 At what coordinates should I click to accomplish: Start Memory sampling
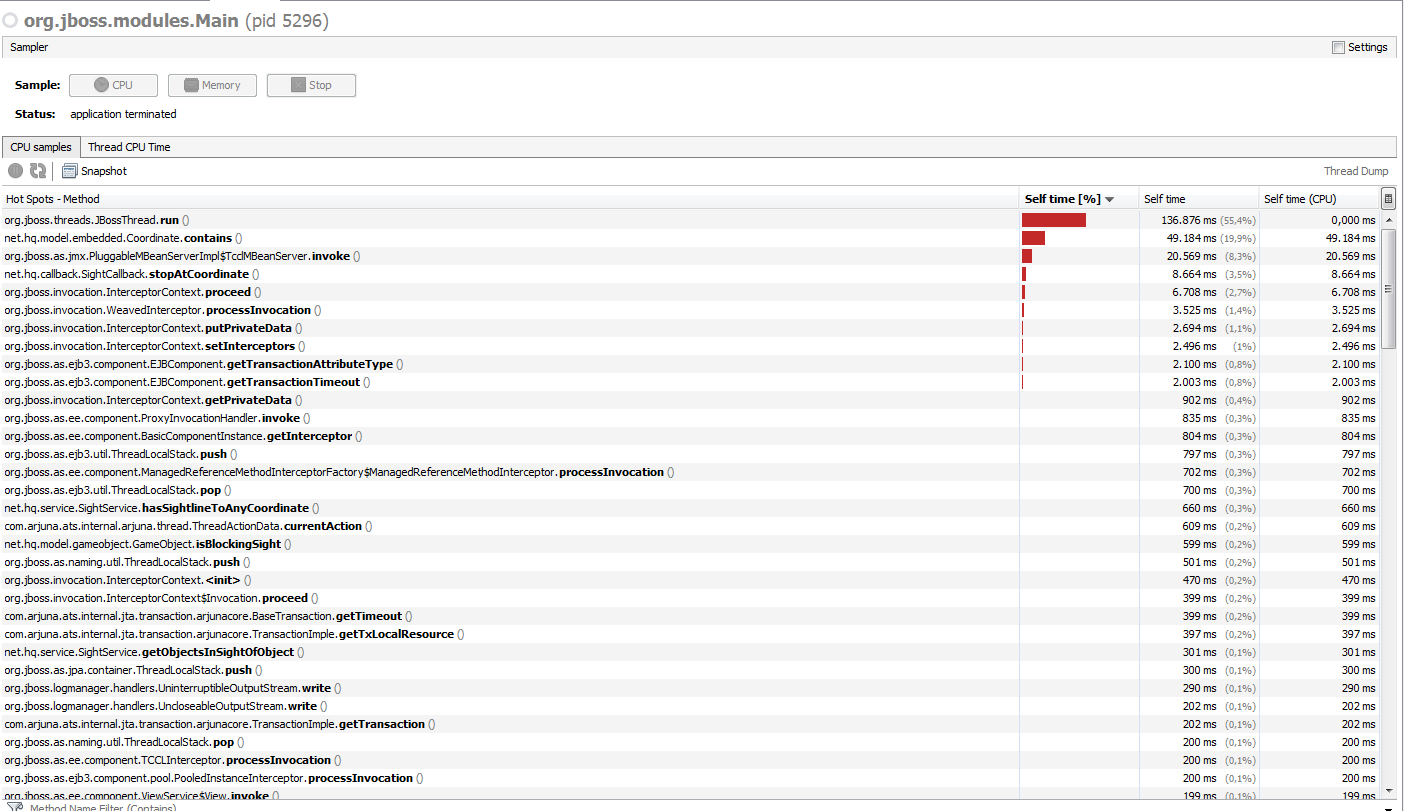coord(212,85)
